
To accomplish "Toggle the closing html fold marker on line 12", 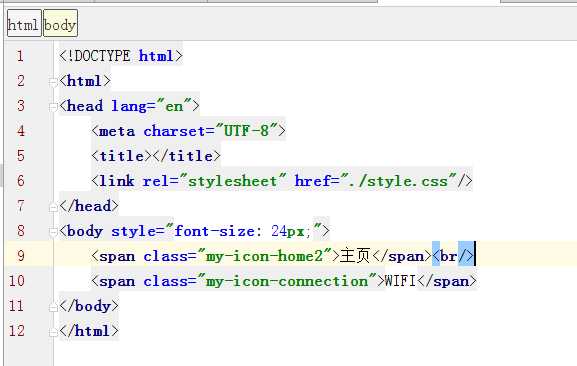I will (x=53, y=332).
